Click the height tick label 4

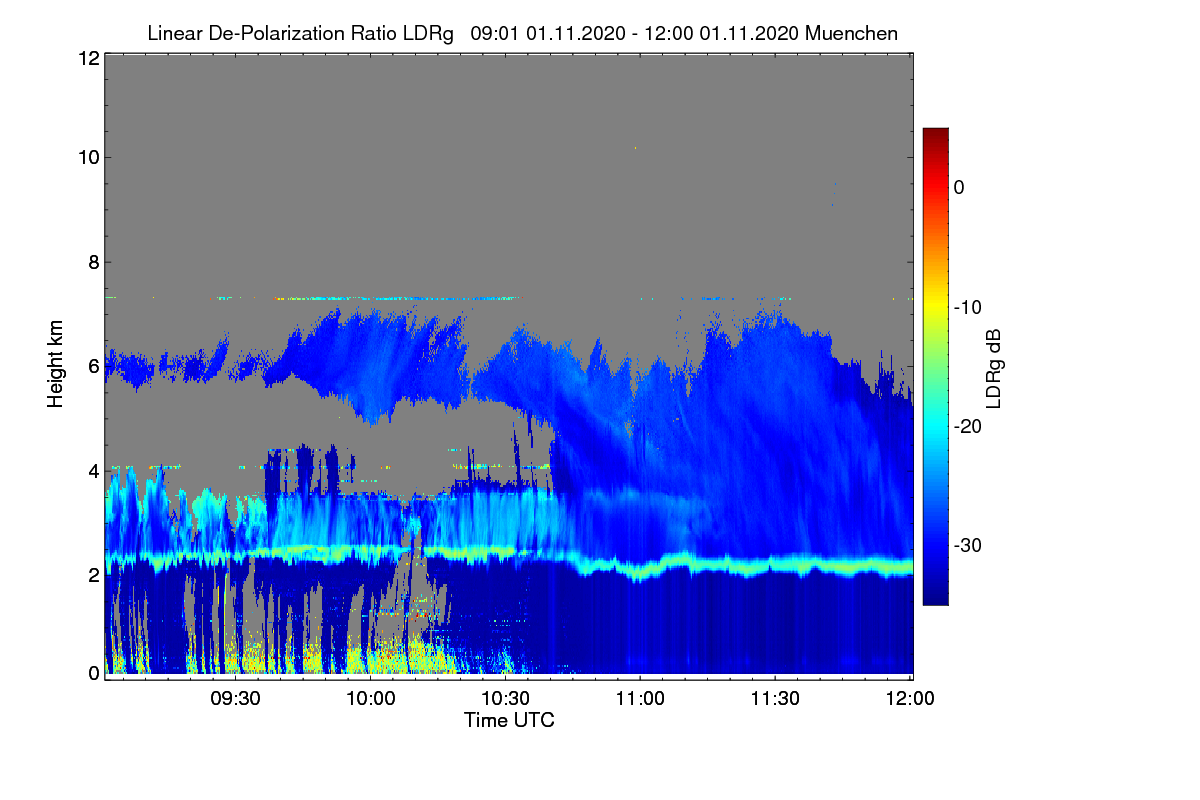(93, 471)
